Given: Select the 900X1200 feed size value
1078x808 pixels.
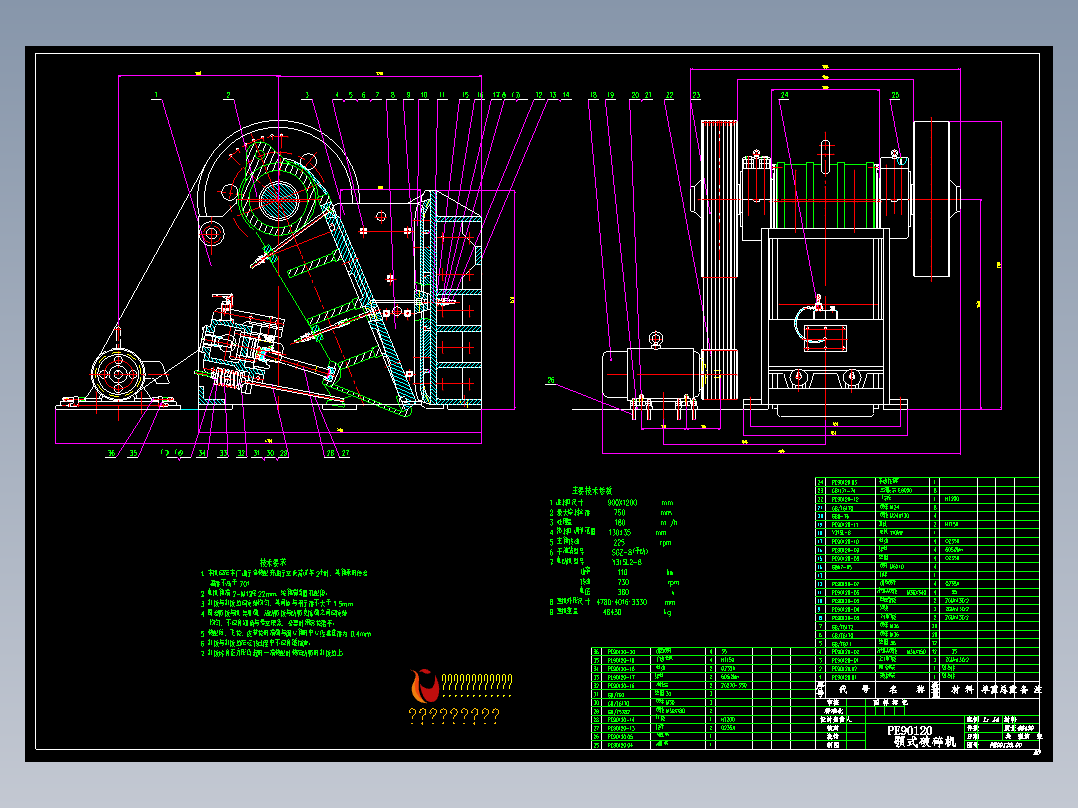Looking at the screenshot, I should click(622, 503).
